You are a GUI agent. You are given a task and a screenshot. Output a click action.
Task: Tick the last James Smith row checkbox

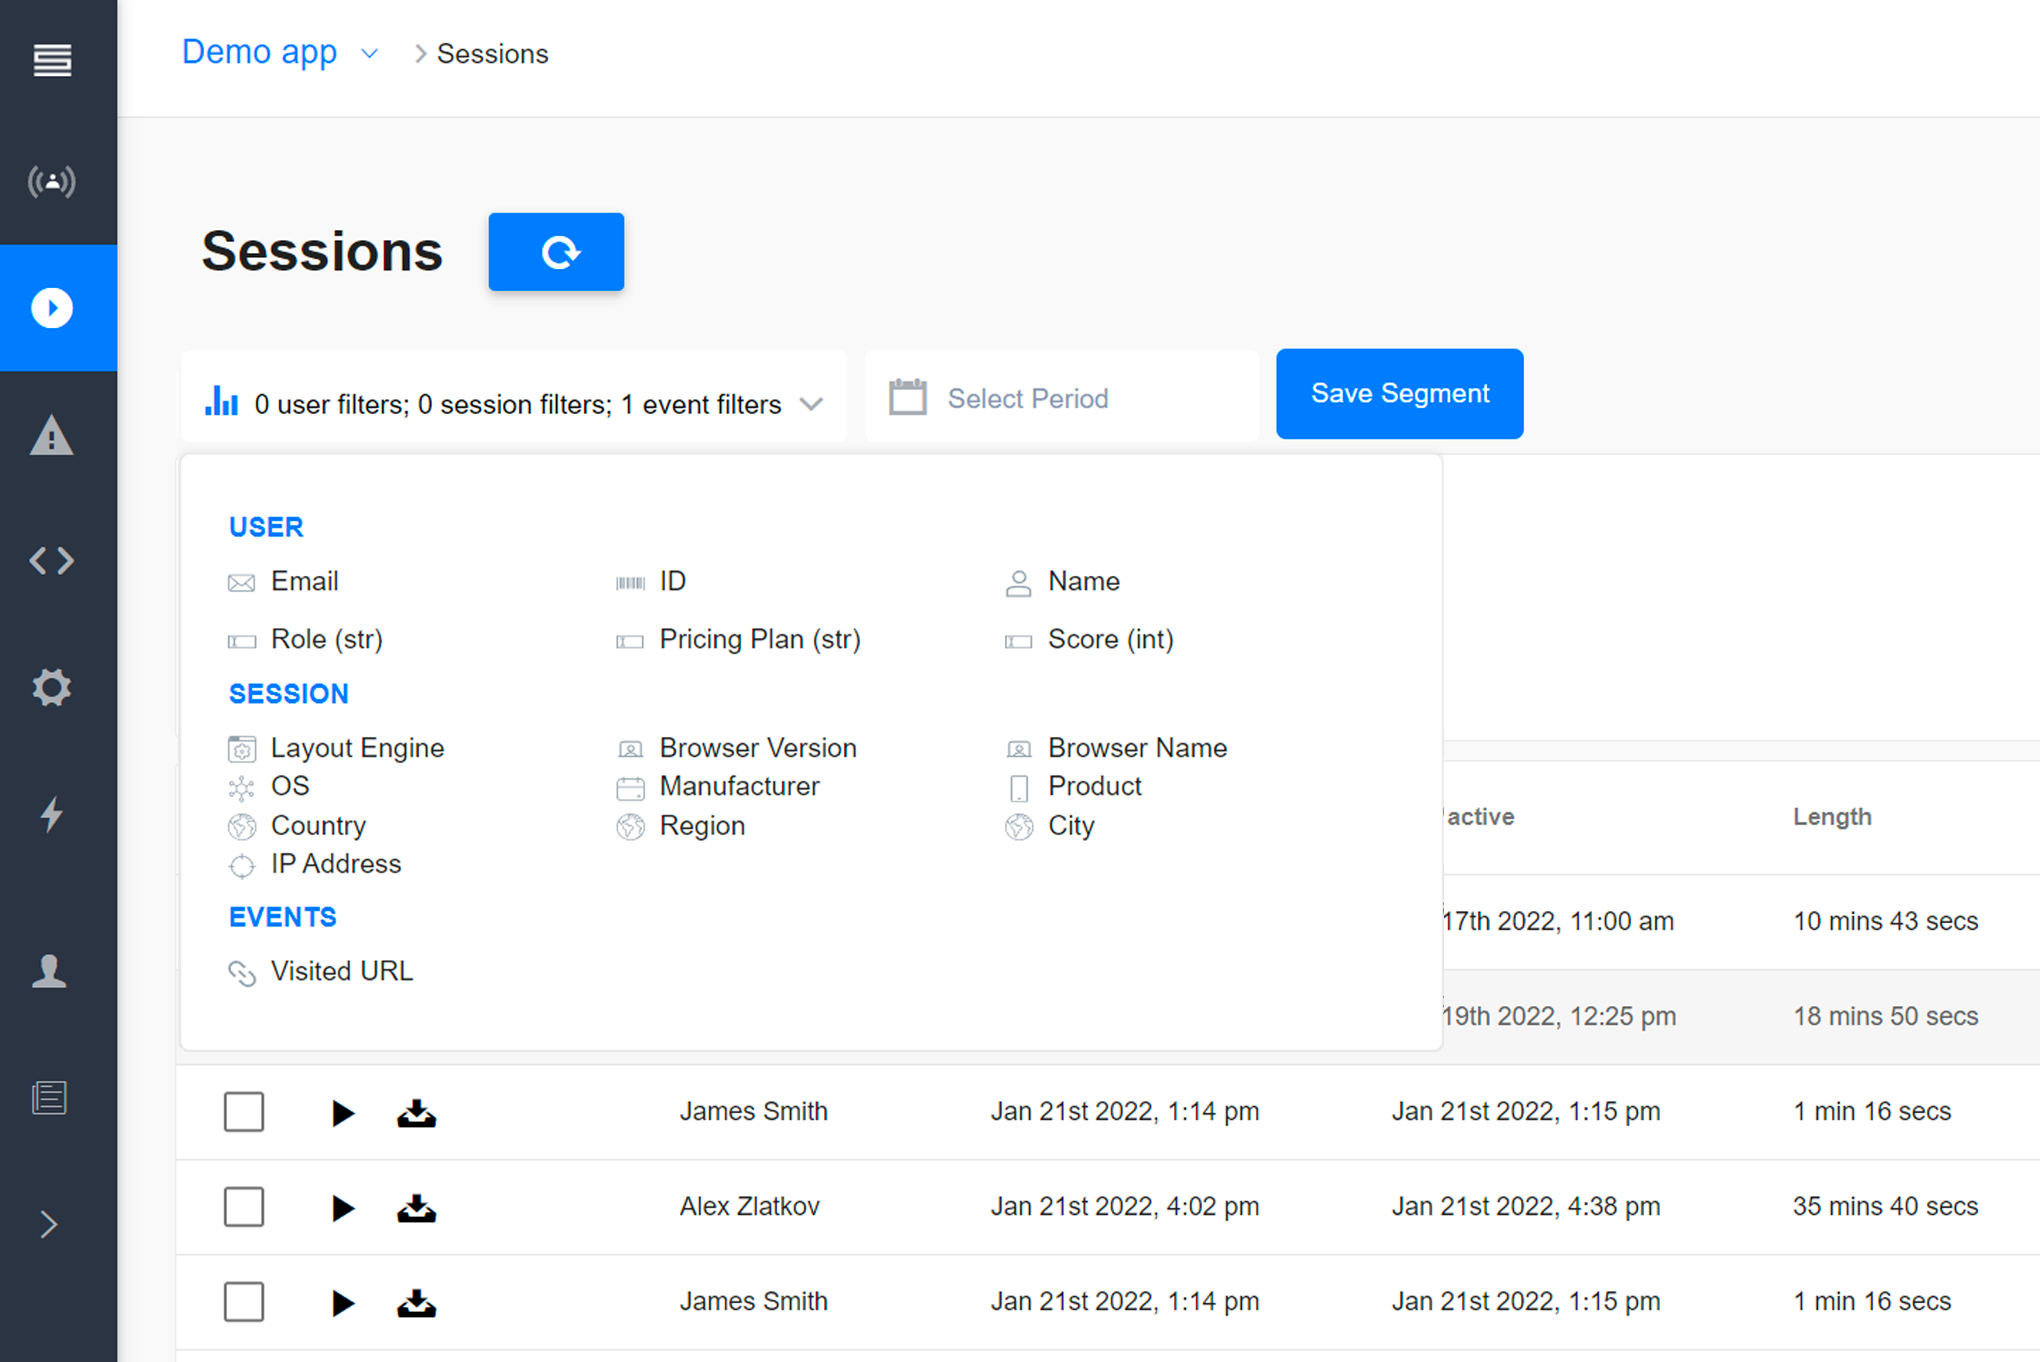click(244, 1302)
